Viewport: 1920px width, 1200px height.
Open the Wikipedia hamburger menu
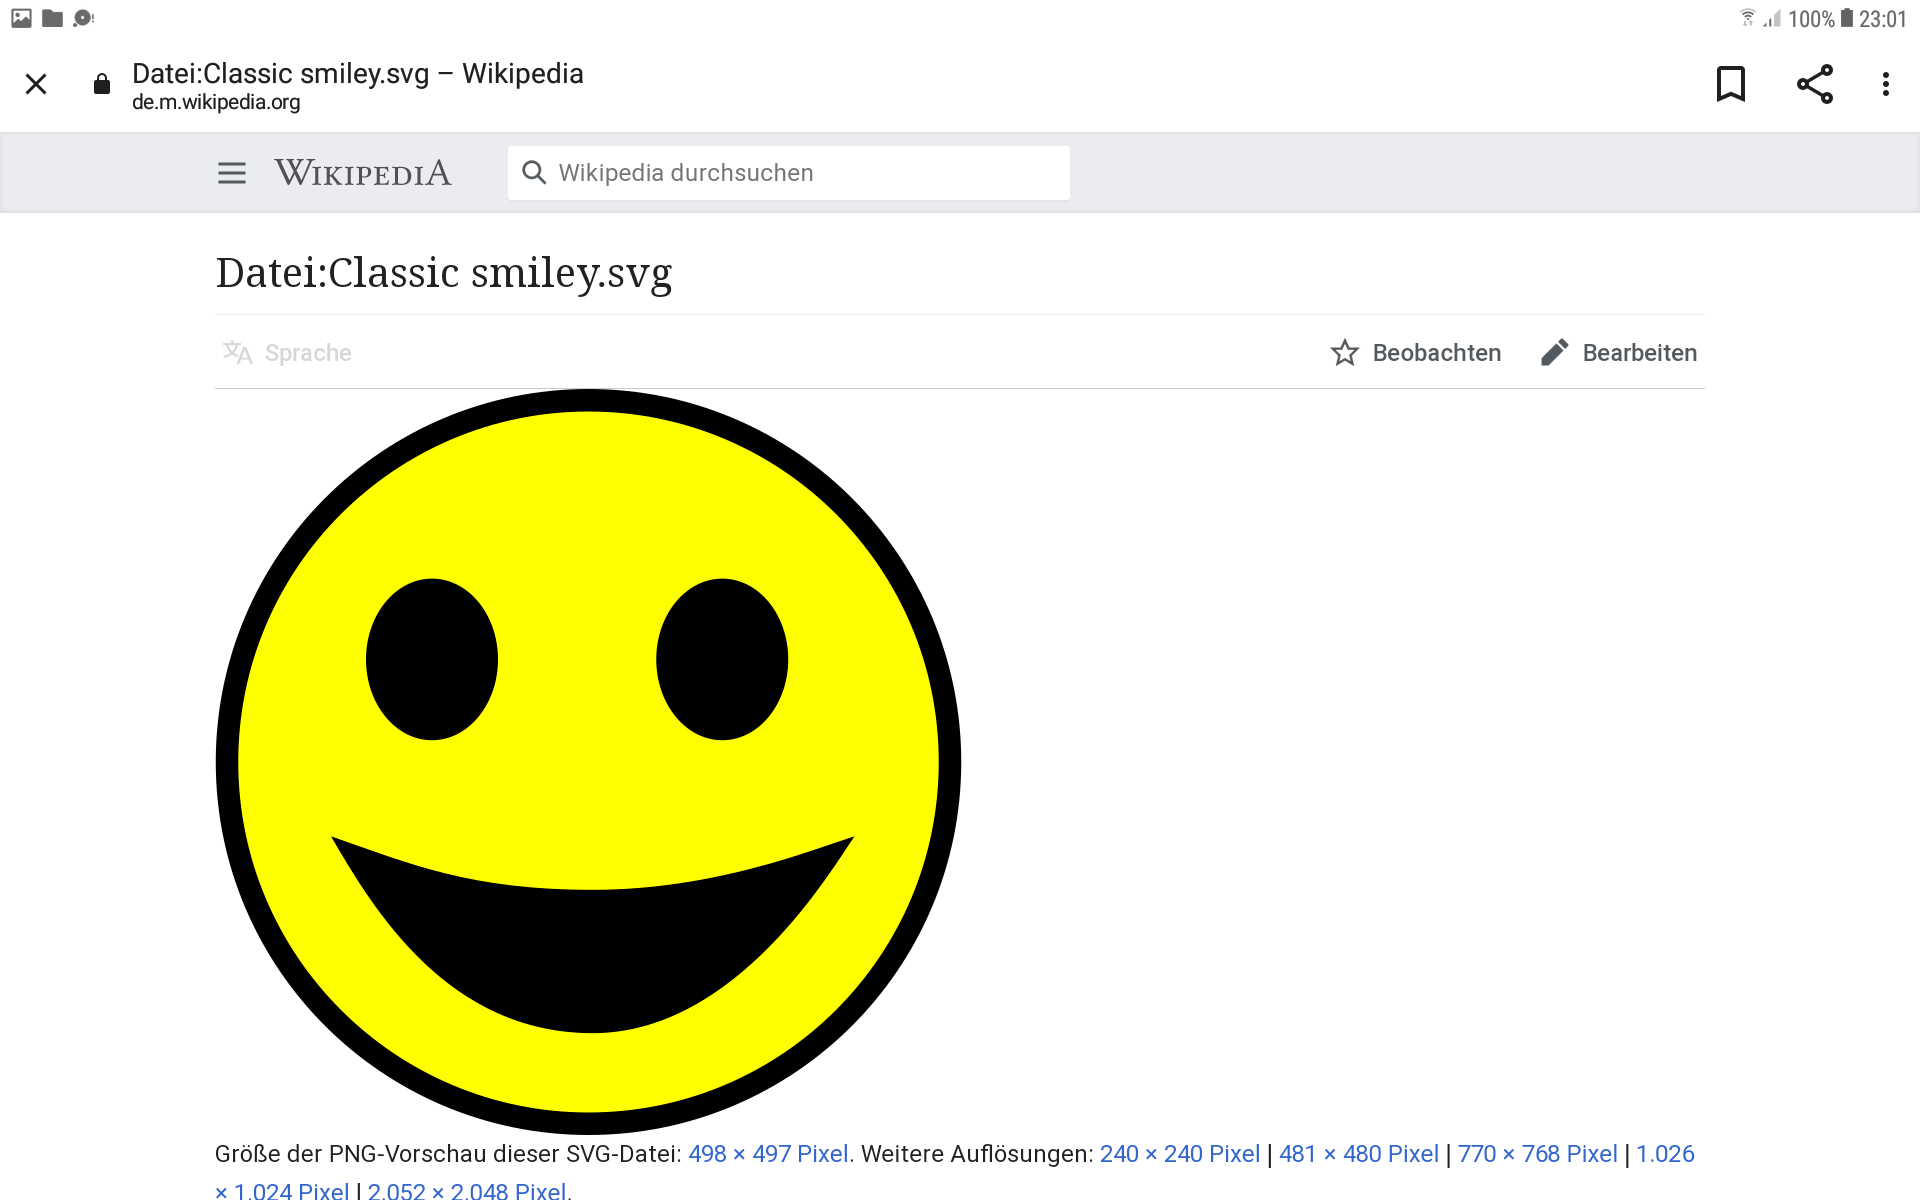coord(232,173)
